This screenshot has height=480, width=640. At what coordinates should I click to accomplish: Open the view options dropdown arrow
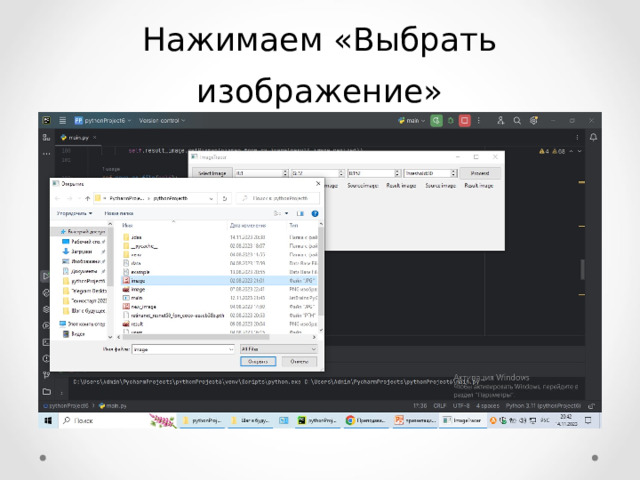pos(287,213)
